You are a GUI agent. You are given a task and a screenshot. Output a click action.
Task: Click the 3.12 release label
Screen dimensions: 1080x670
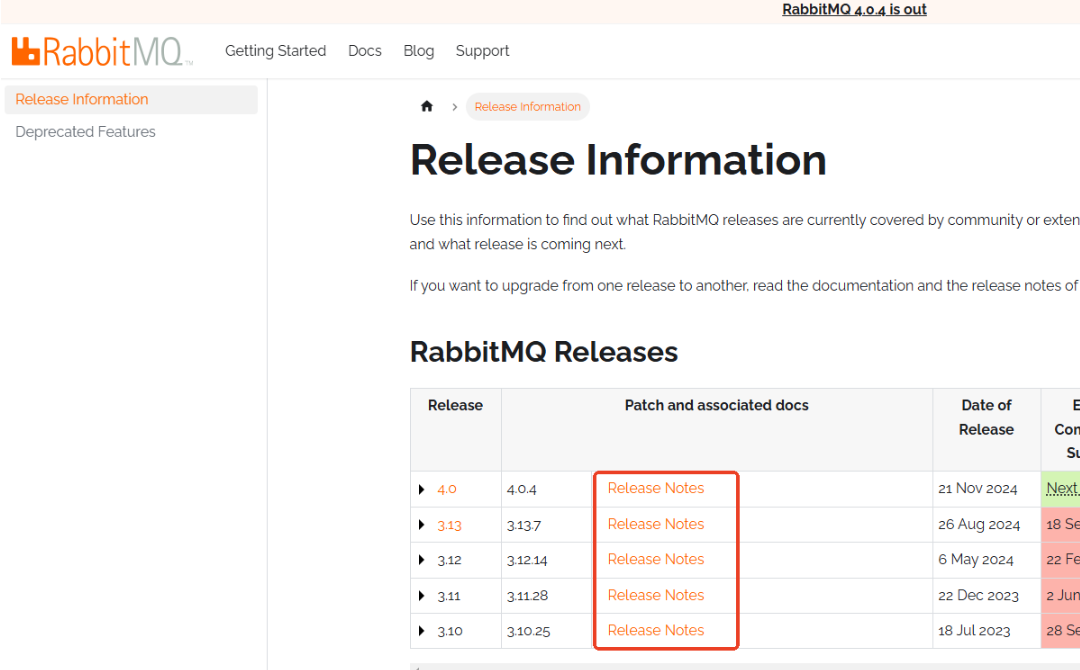(449, 561)
